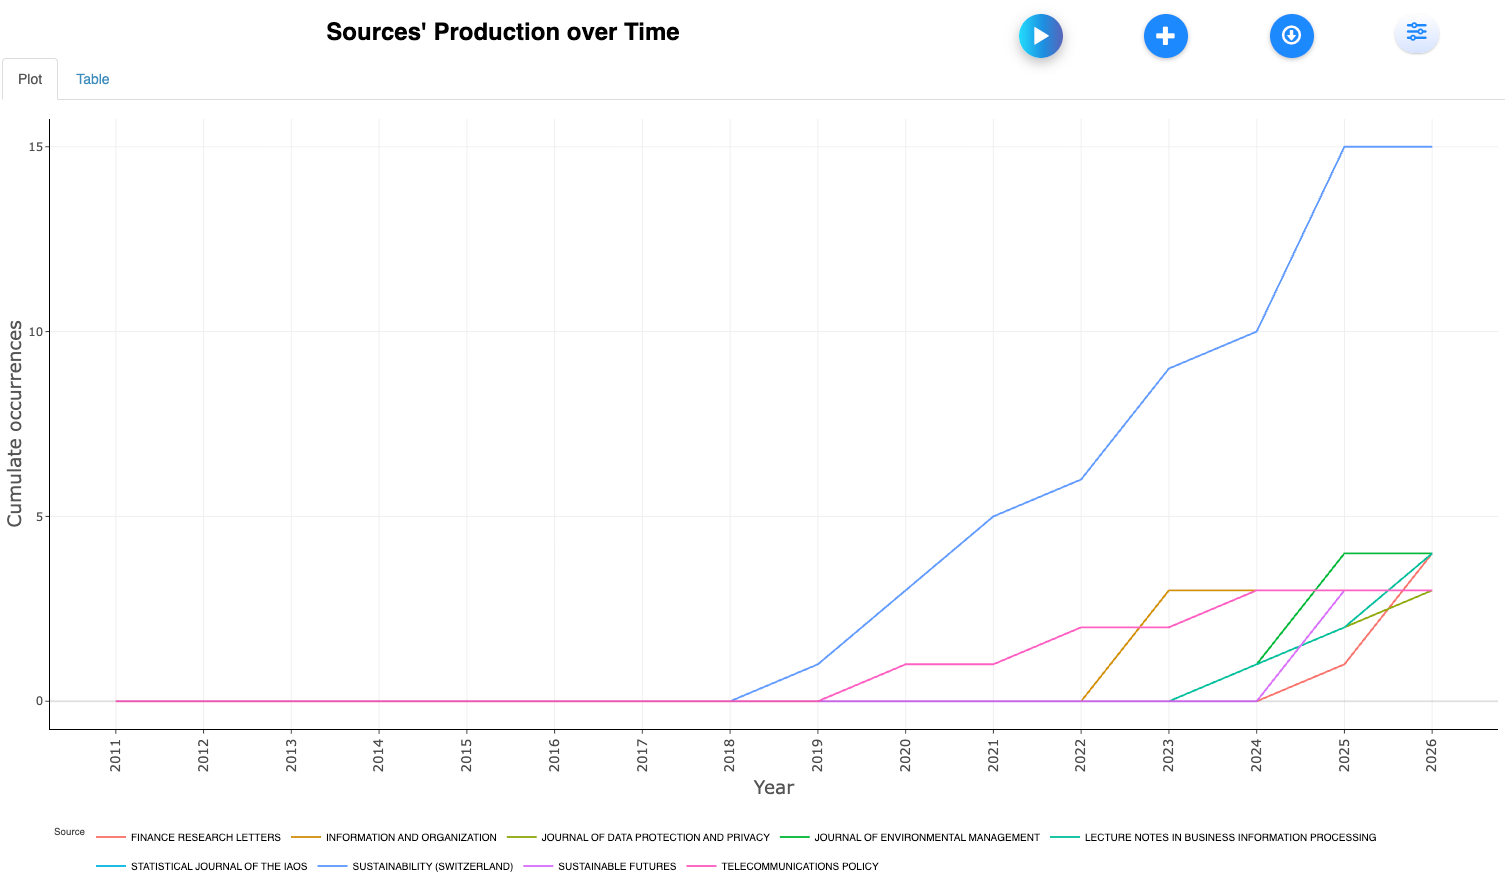
Task: Click the 2025 peak of the Sustainability line
Action: tap(1344, 147)
